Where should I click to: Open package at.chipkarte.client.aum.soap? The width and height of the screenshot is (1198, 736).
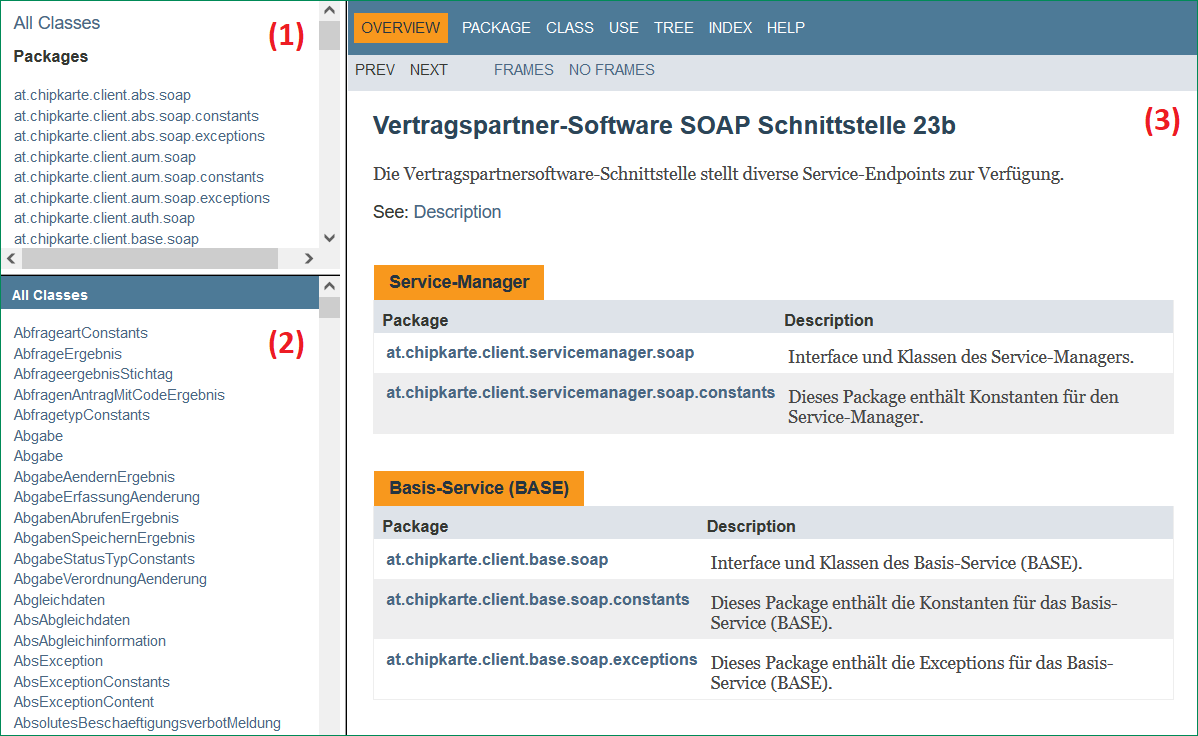tap(105, 157)
